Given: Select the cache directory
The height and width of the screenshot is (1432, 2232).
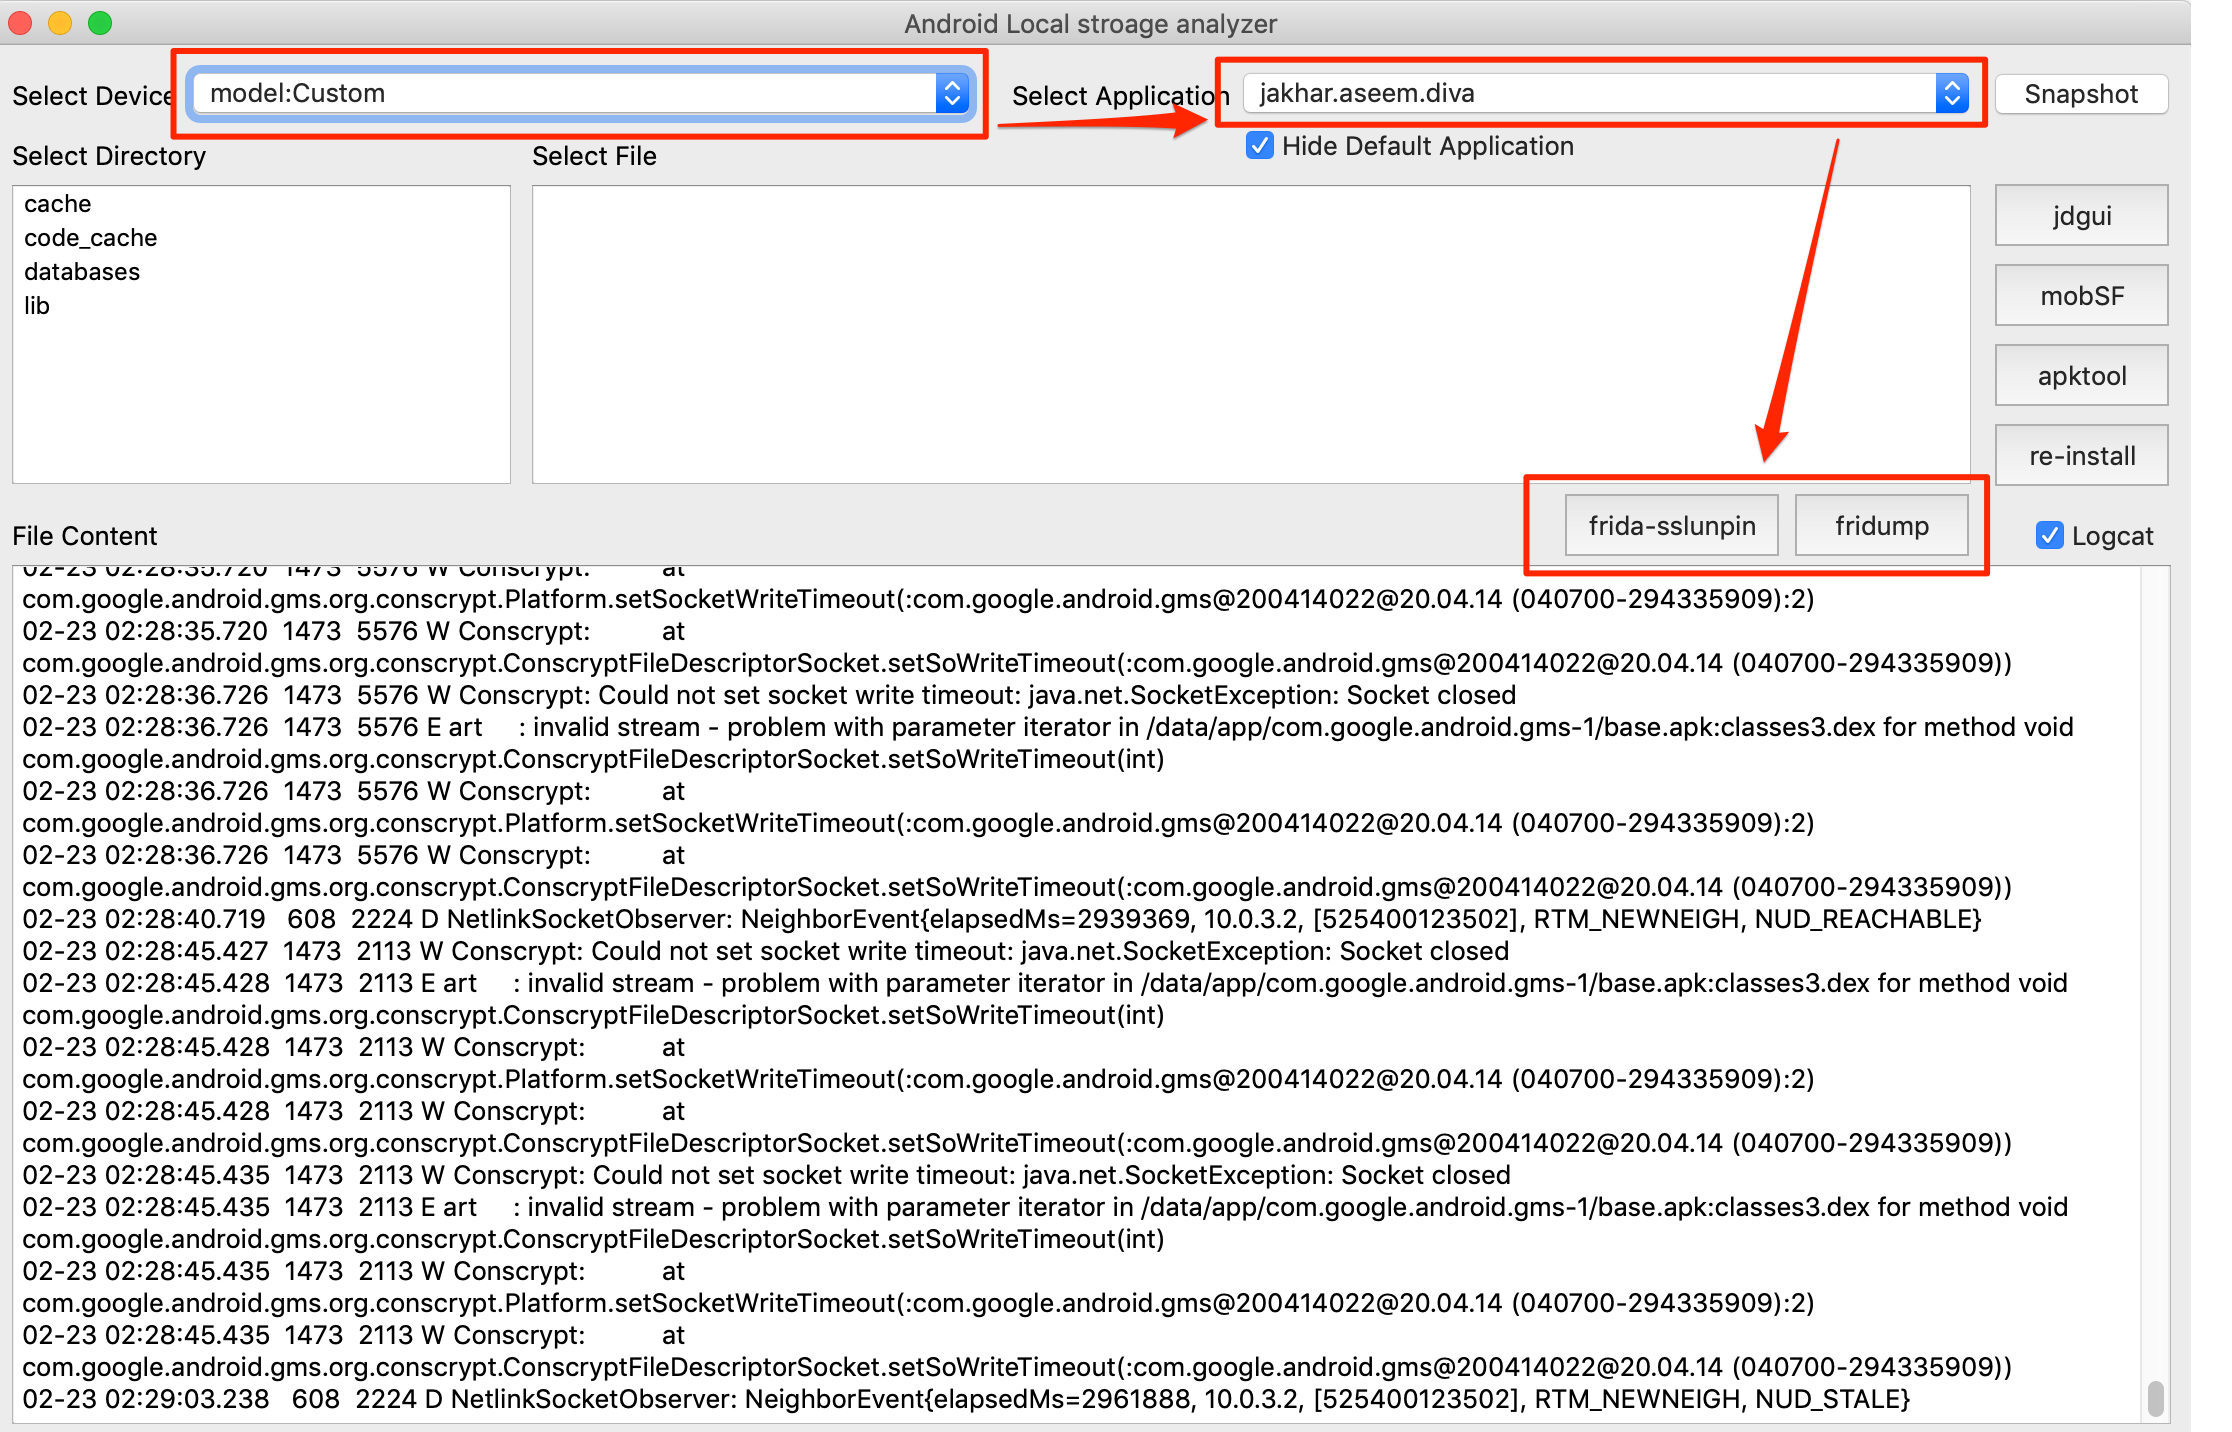Looking at the screenshot, I should [x=57, y=199].
